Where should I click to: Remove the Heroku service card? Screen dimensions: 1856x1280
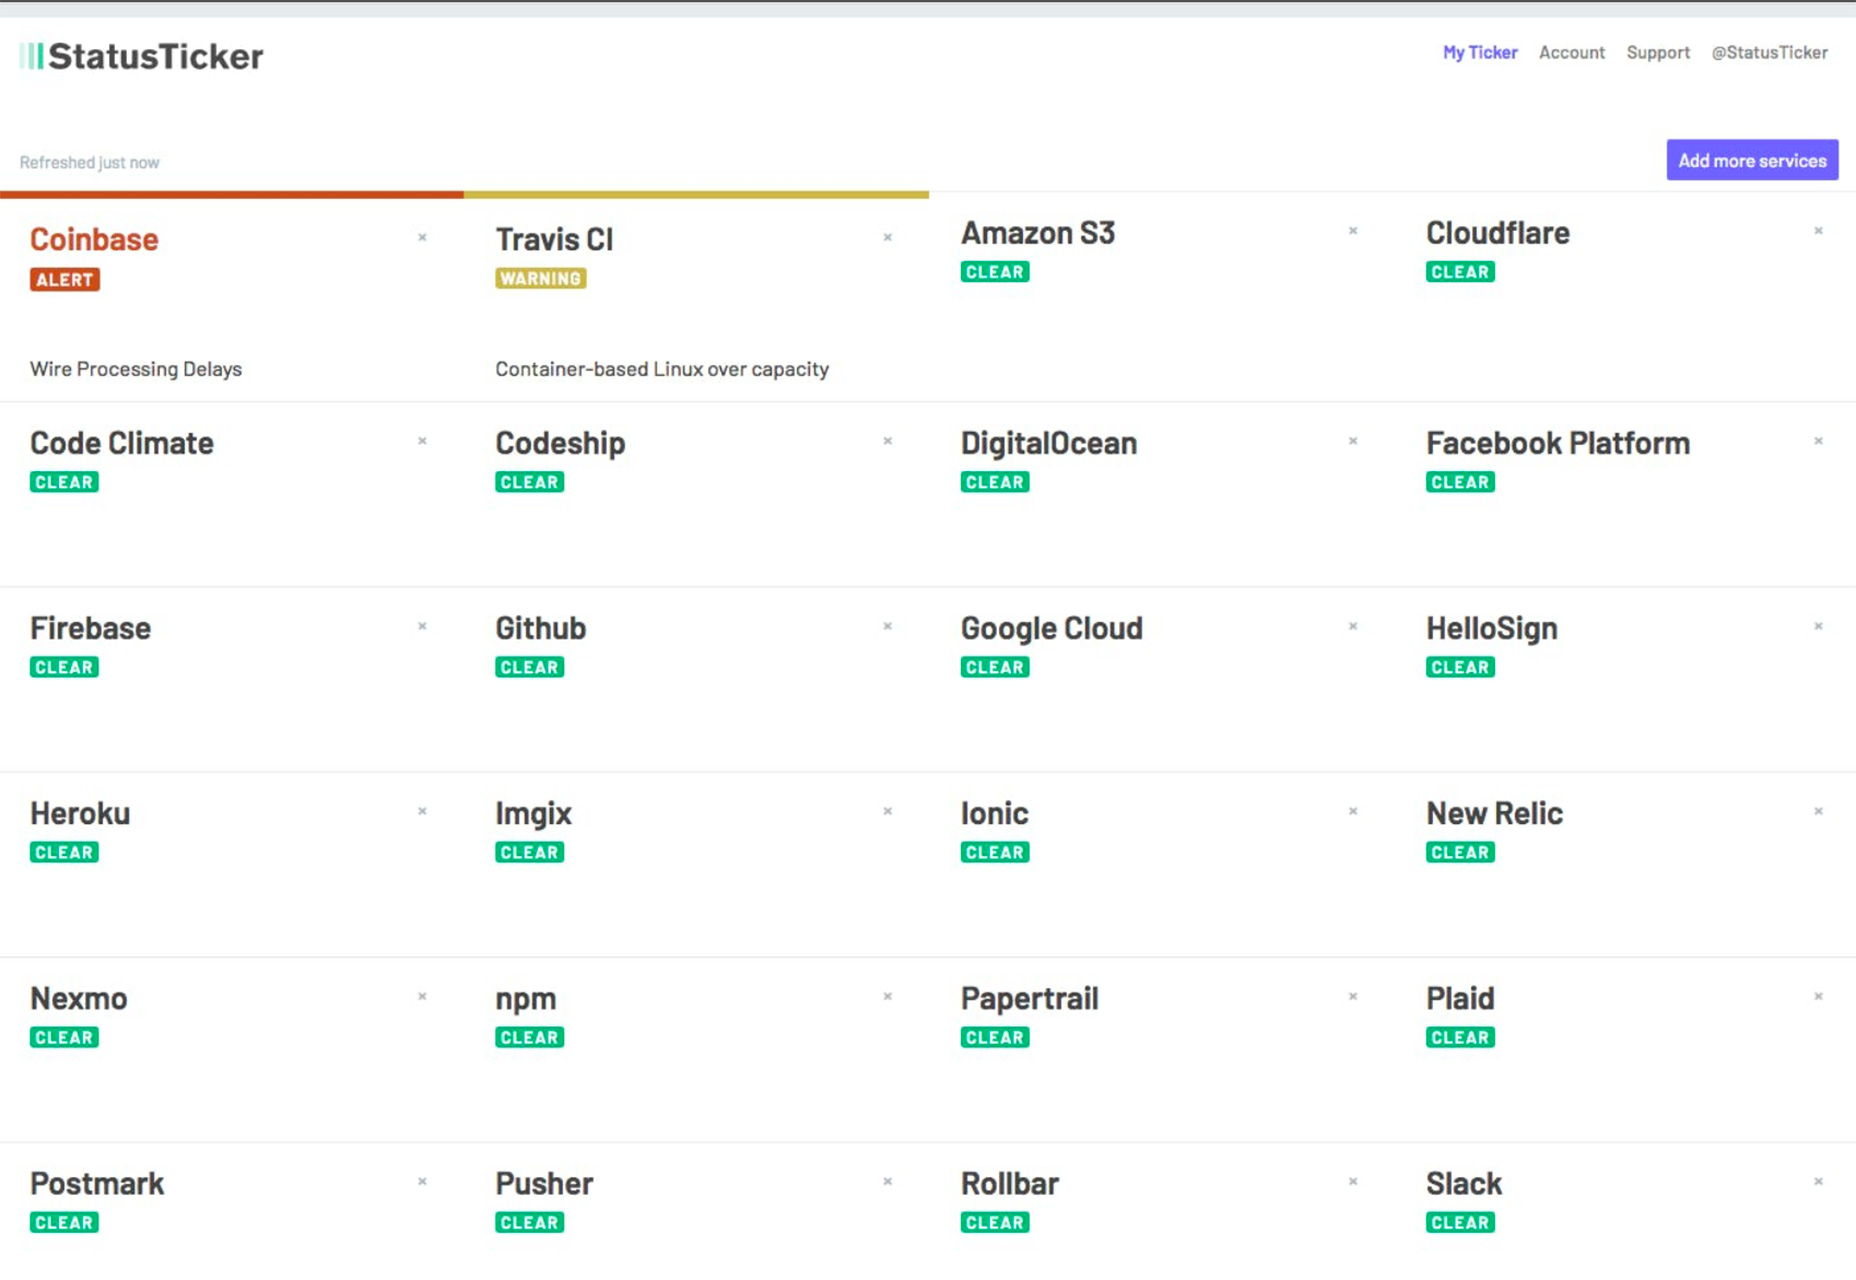pyautogui.click(x=422, y=811)
